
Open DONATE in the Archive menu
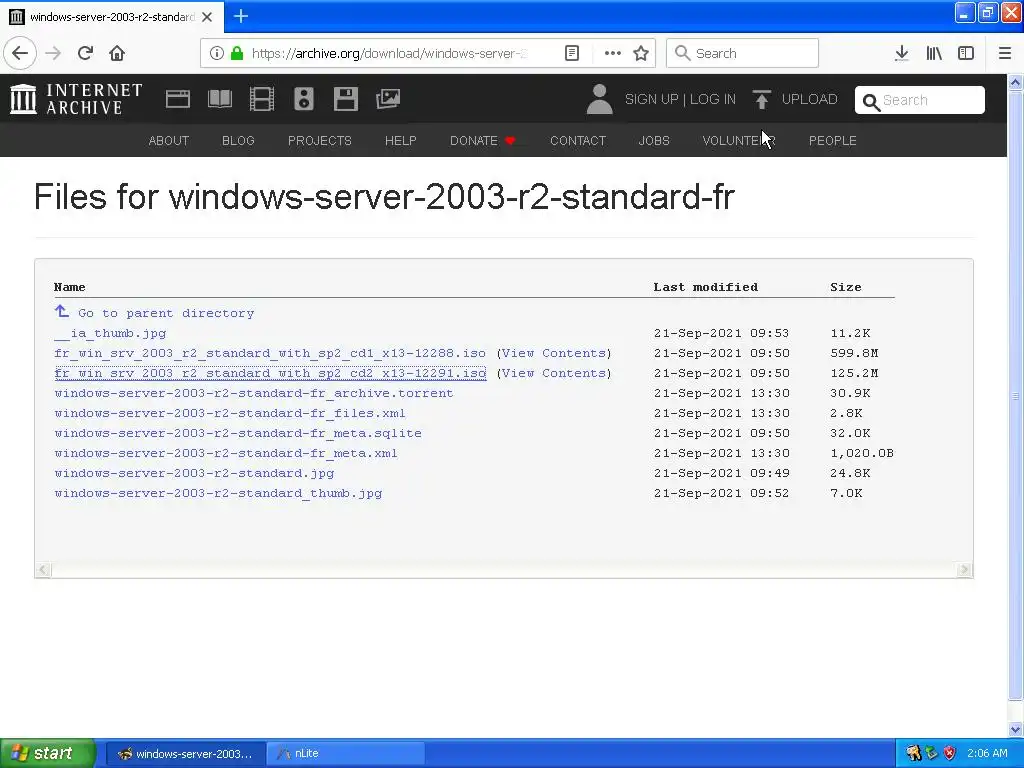pos(483,140)
